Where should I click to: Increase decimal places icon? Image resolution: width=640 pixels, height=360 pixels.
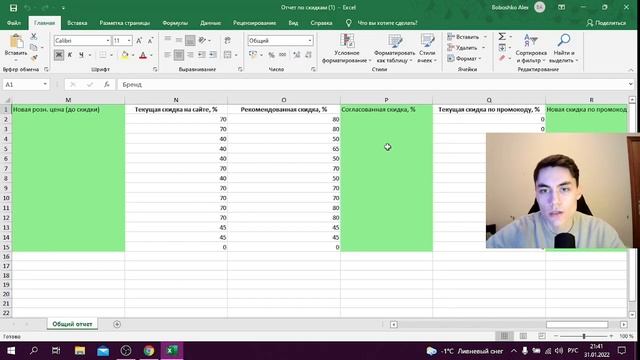point(297,55)
